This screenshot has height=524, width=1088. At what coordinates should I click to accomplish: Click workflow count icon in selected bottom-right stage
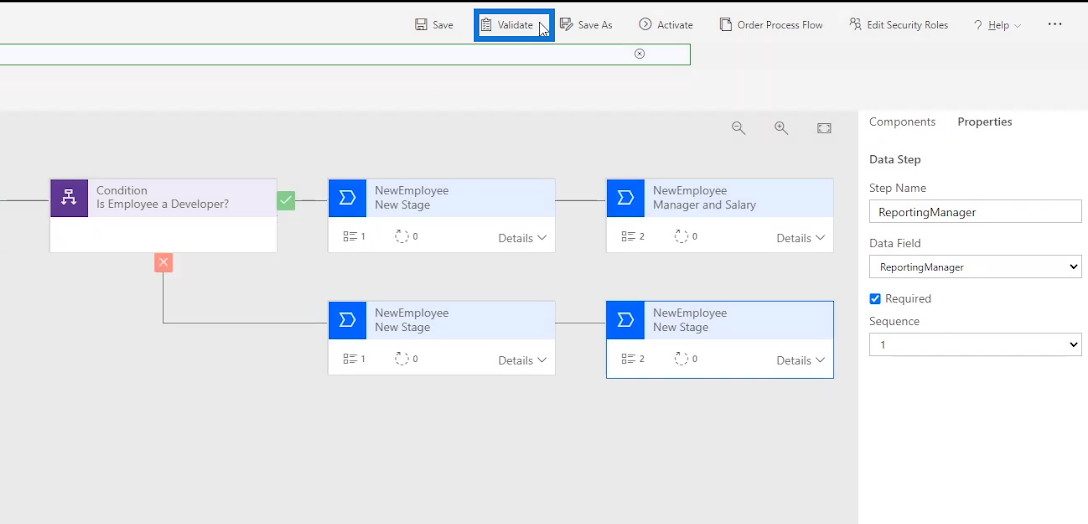[x=681, y=359]
